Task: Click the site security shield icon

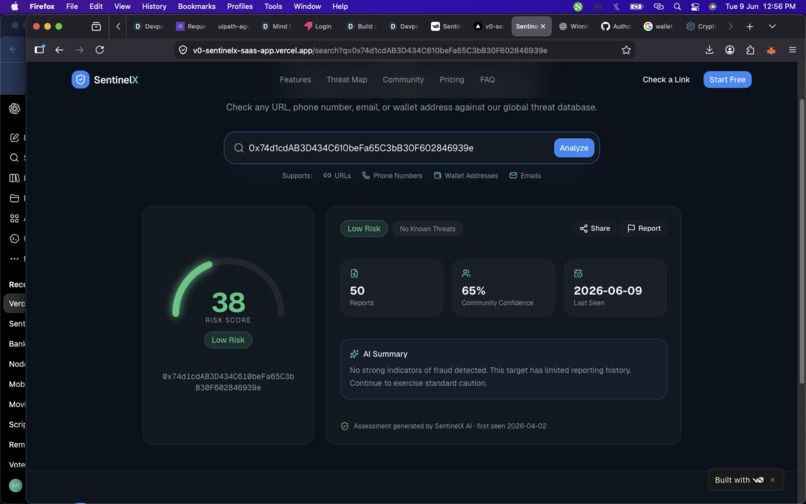Action: click(182, 50)
